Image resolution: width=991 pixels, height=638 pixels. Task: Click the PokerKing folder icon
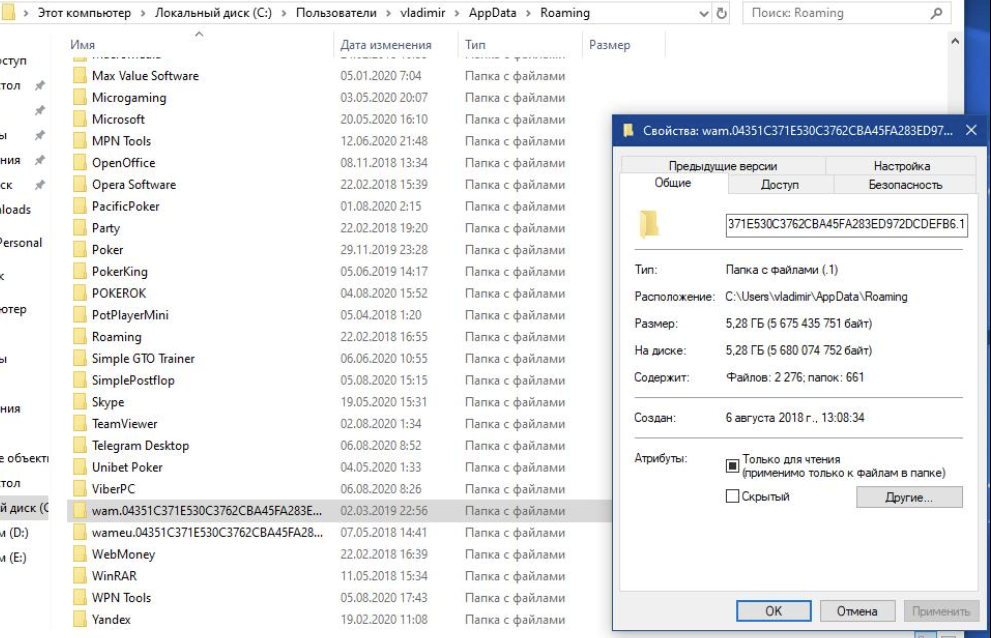point(80,271)
